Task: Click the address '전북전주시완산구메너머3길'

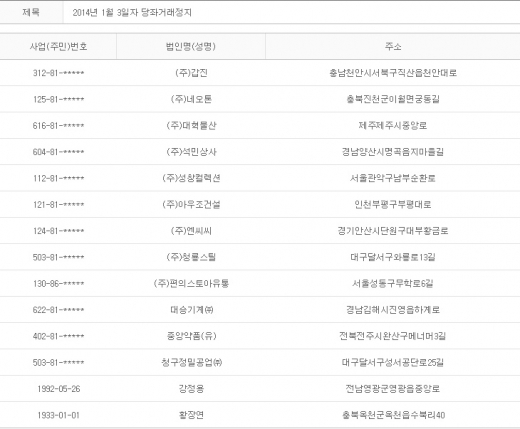Action: tap(393, 336)
